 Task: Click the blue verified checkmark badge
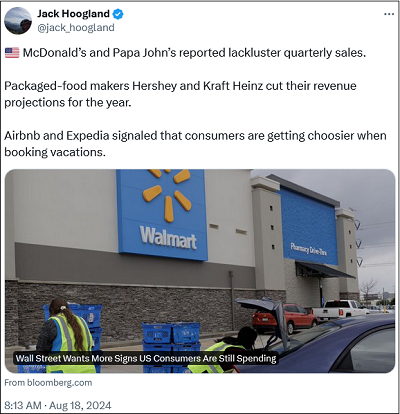[118, 14]
